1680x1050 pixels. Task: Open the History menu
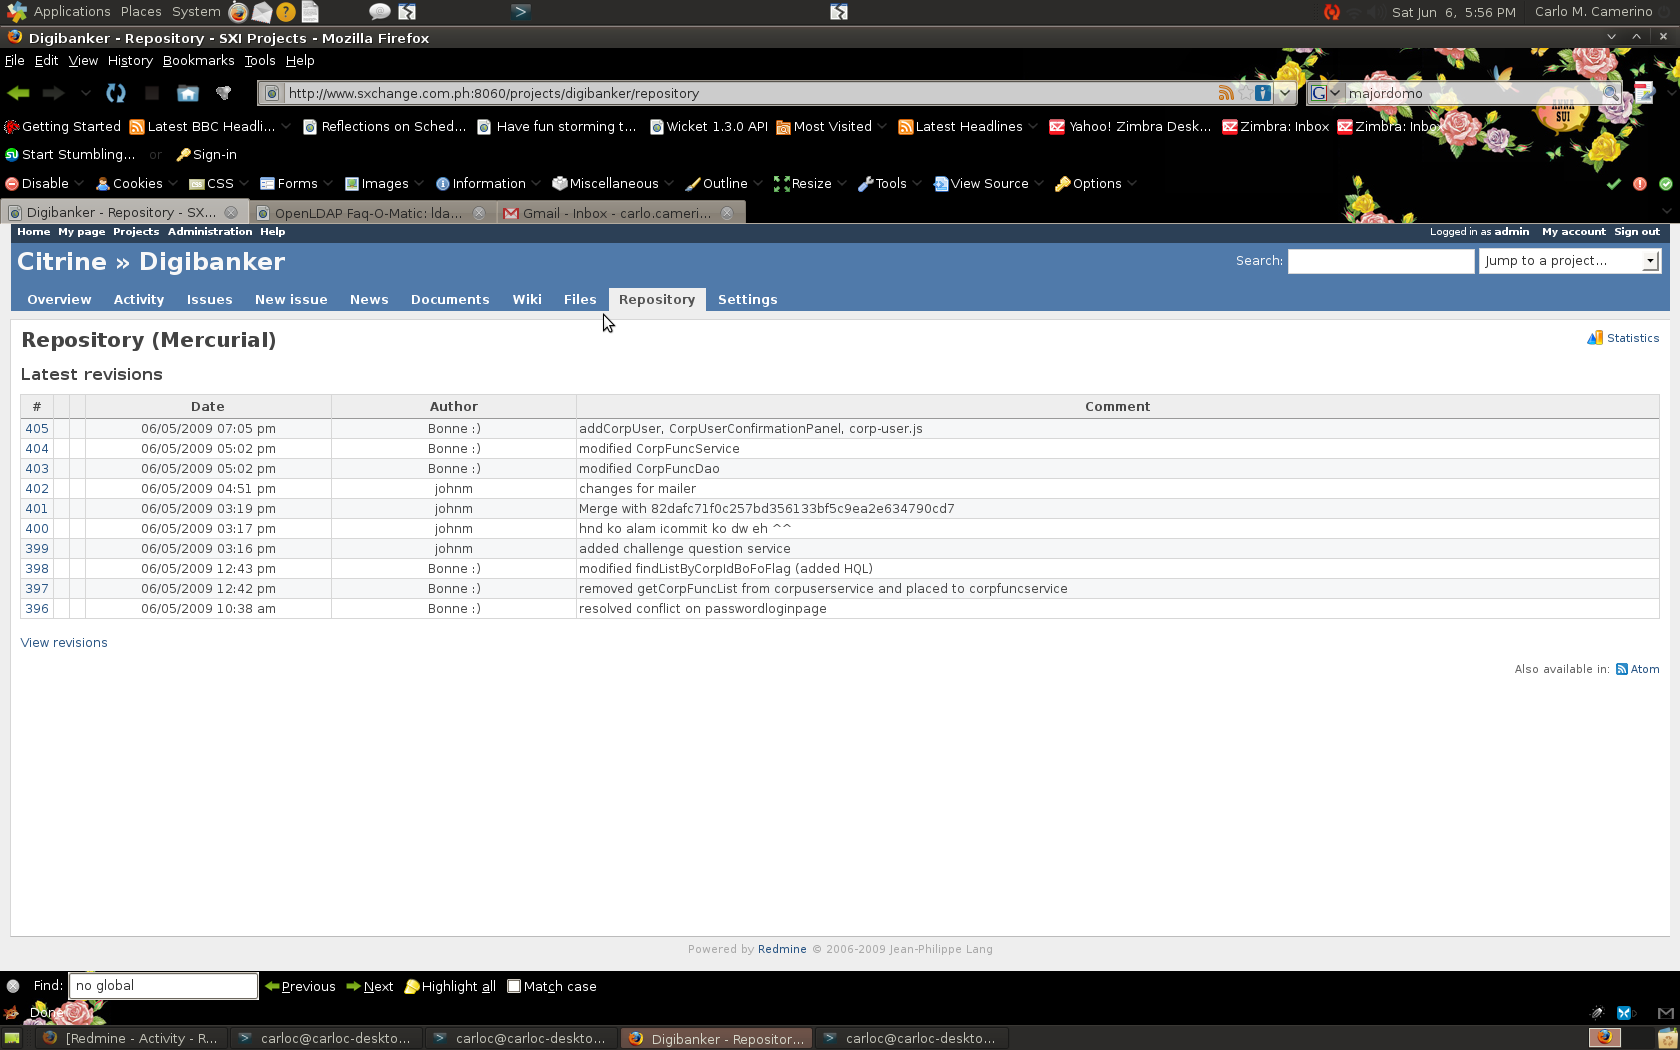130,61
